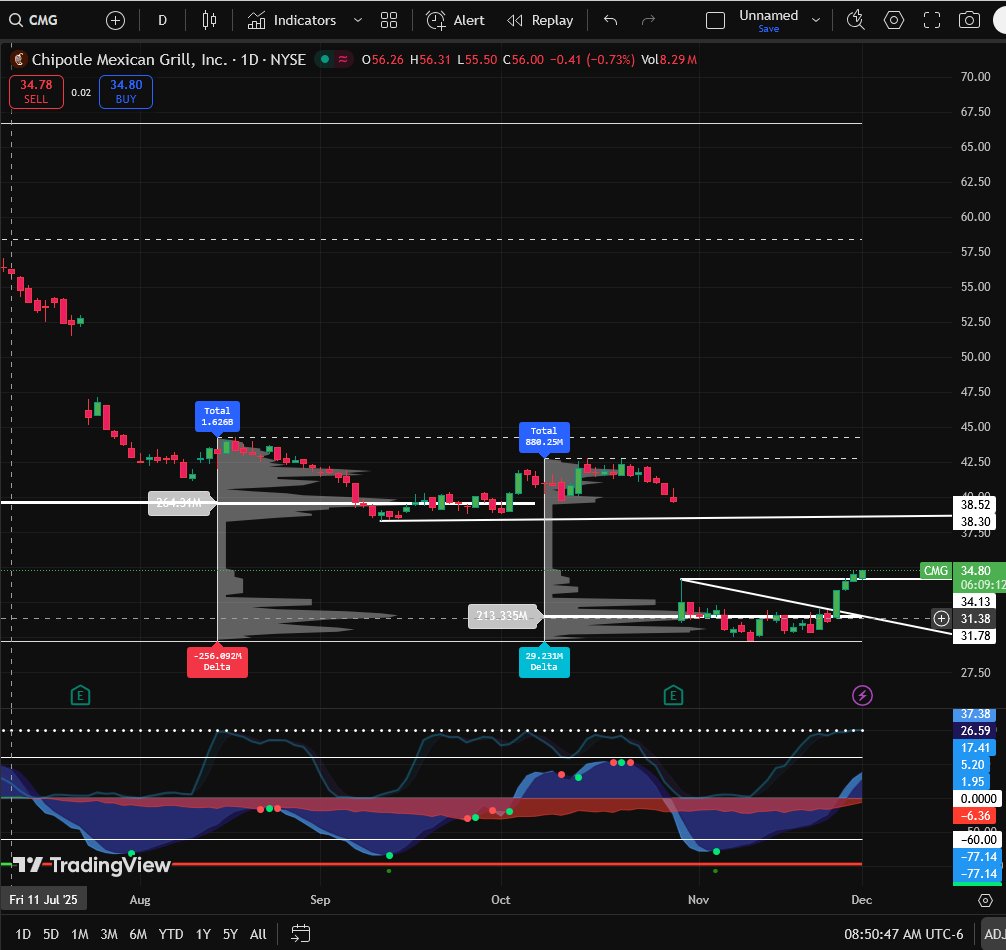Click the 29.231M Delta label
Screen dimensions: 1006x950
544,661
